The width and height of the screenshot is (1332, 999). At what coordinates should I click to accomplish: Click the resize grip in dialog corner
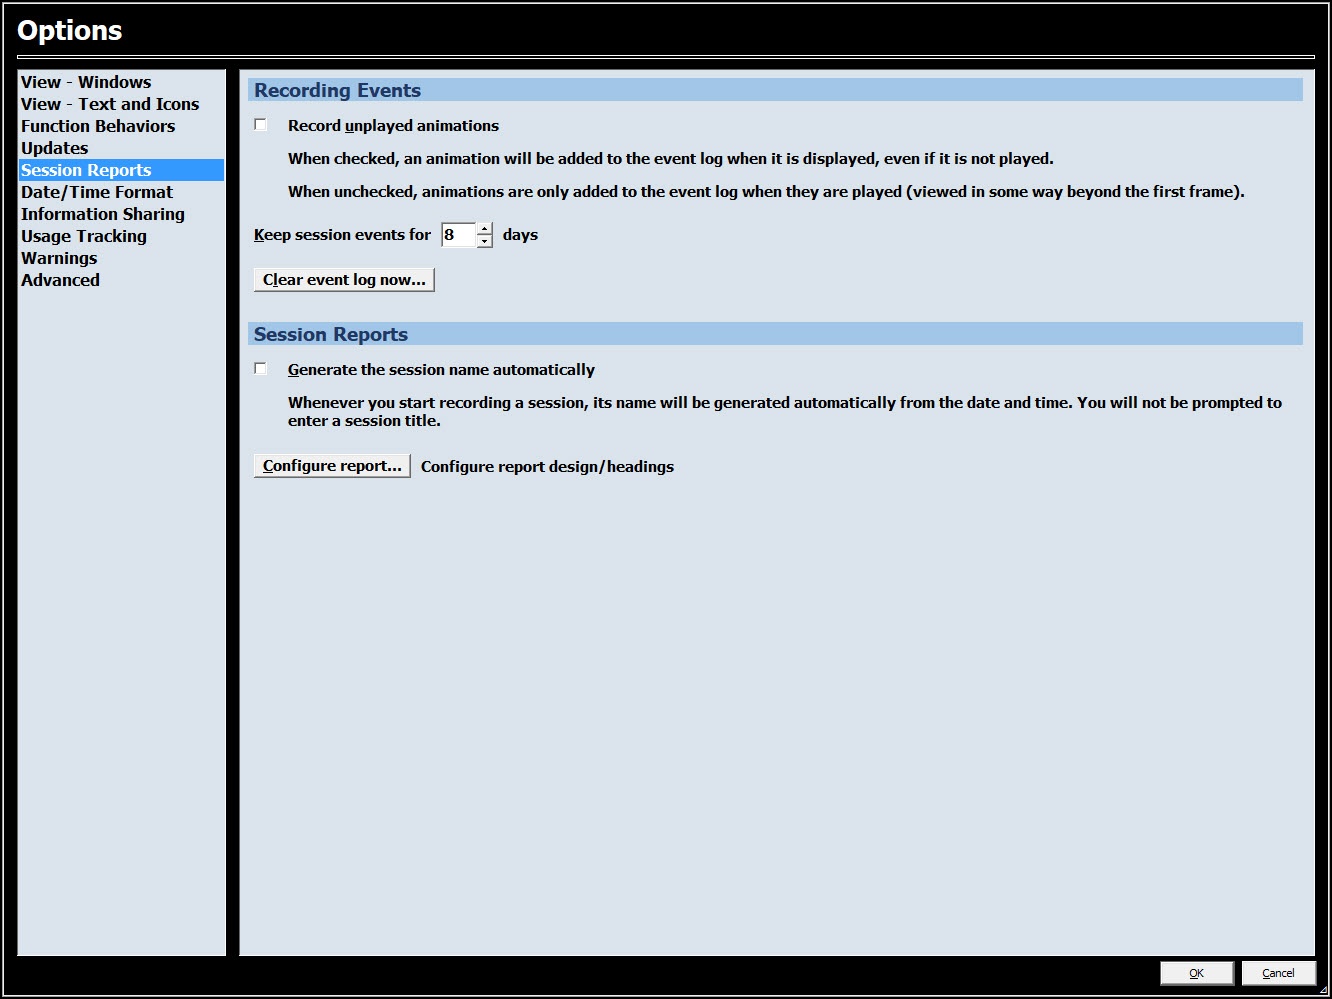pos(1323,990)
